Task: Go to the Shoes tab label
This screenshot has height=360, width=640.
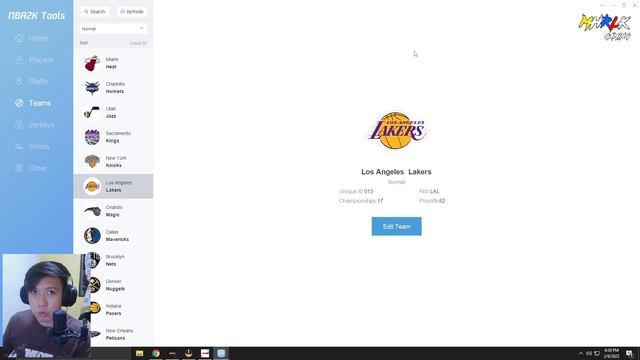Action: [39, 147]
